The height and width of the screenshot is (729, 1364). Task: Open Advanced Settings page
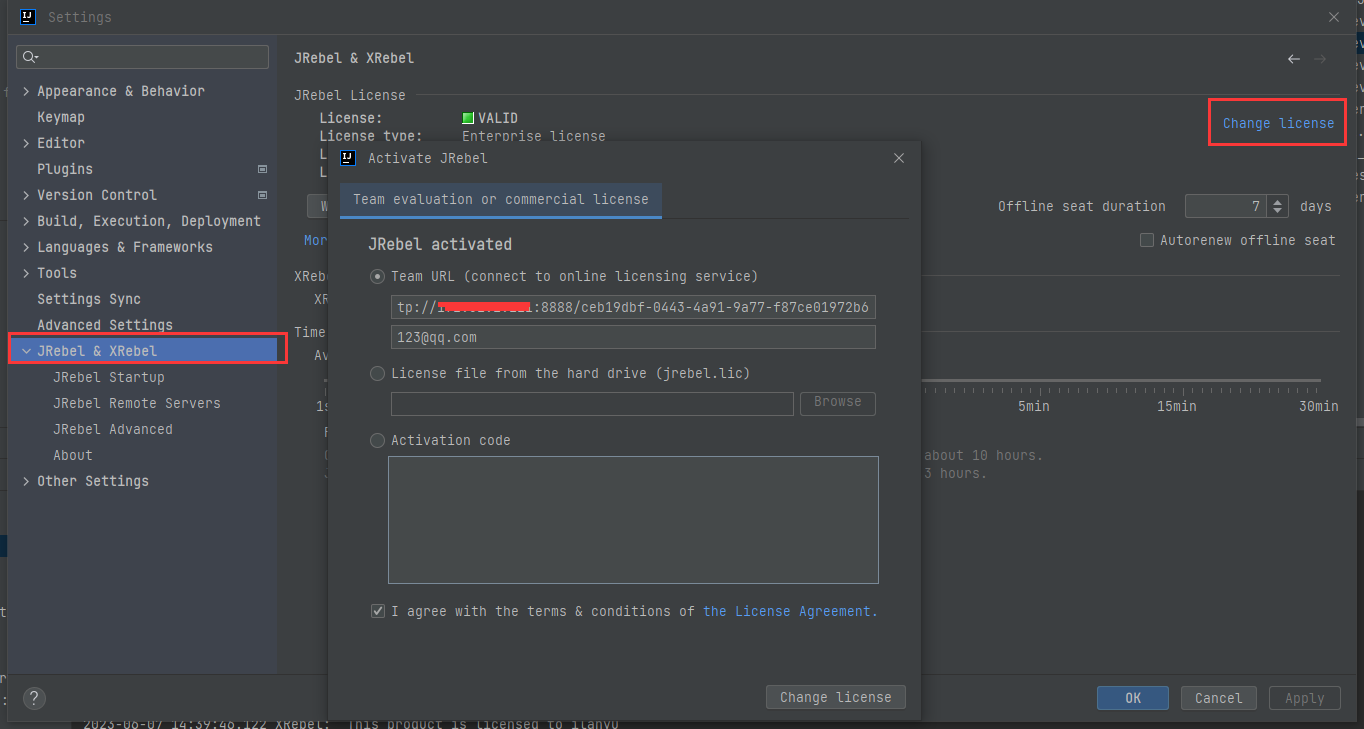point(105,325)
